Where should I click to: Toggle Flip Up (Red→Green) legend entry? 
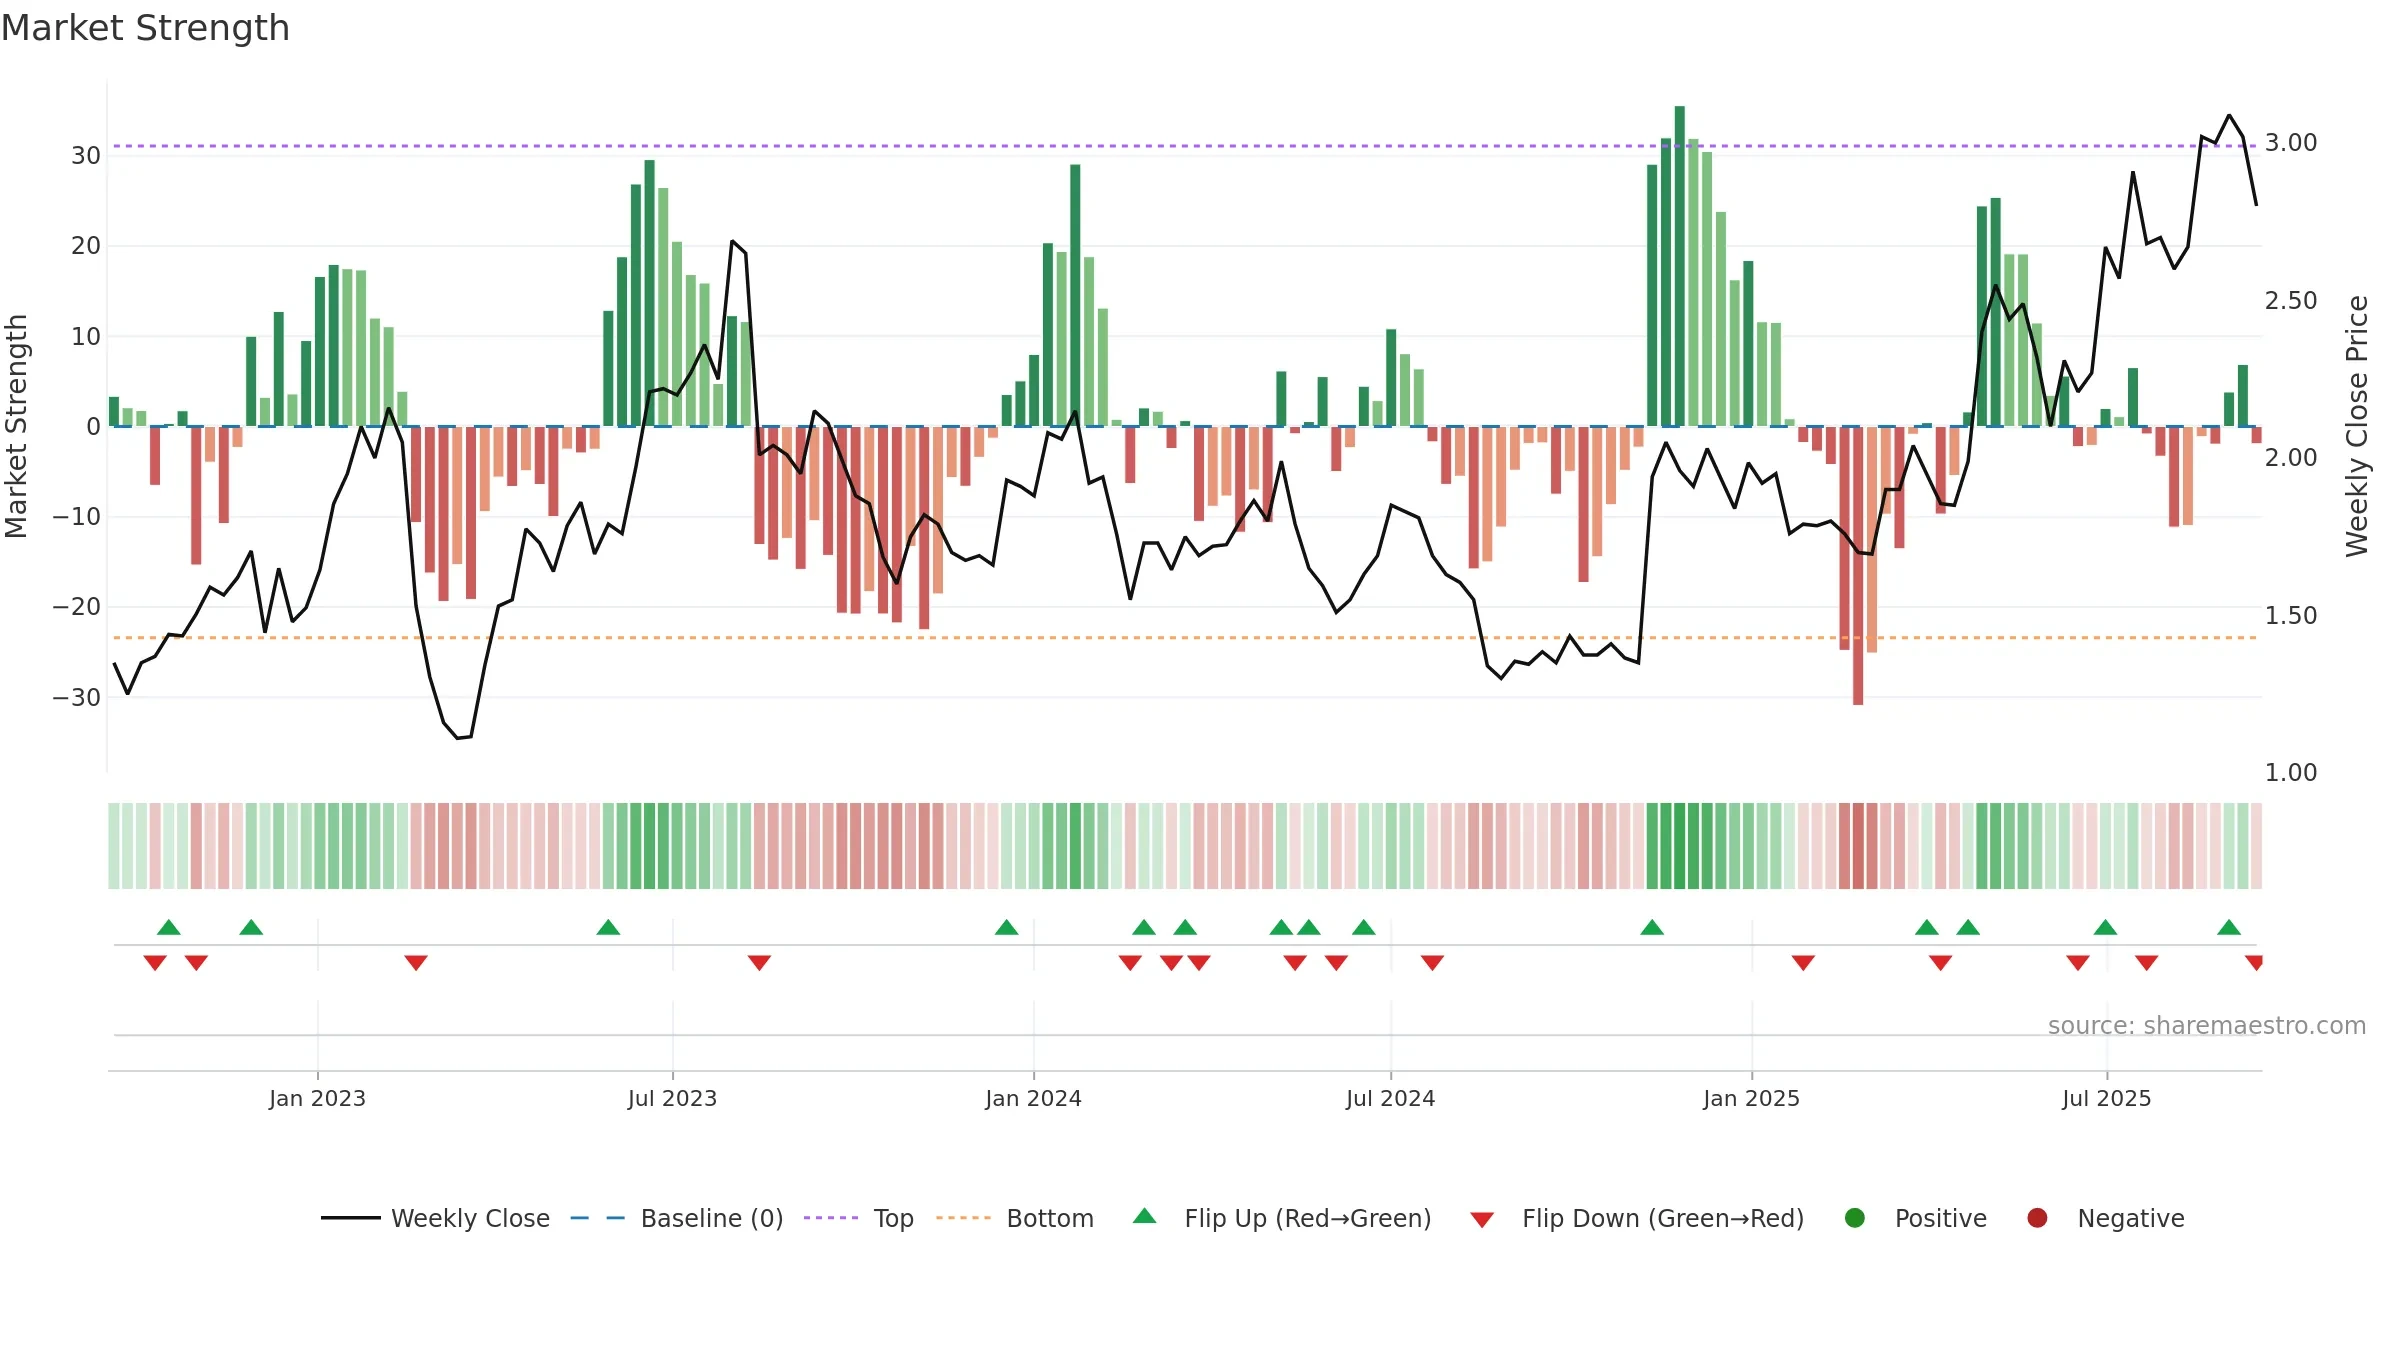(x=1282, y=1218)
